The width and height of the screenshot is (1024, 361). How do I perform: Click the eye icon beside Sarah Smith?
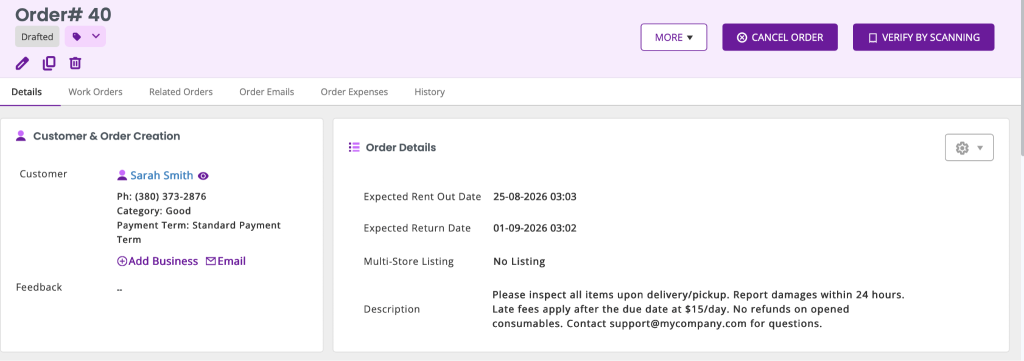coord(203,176)
